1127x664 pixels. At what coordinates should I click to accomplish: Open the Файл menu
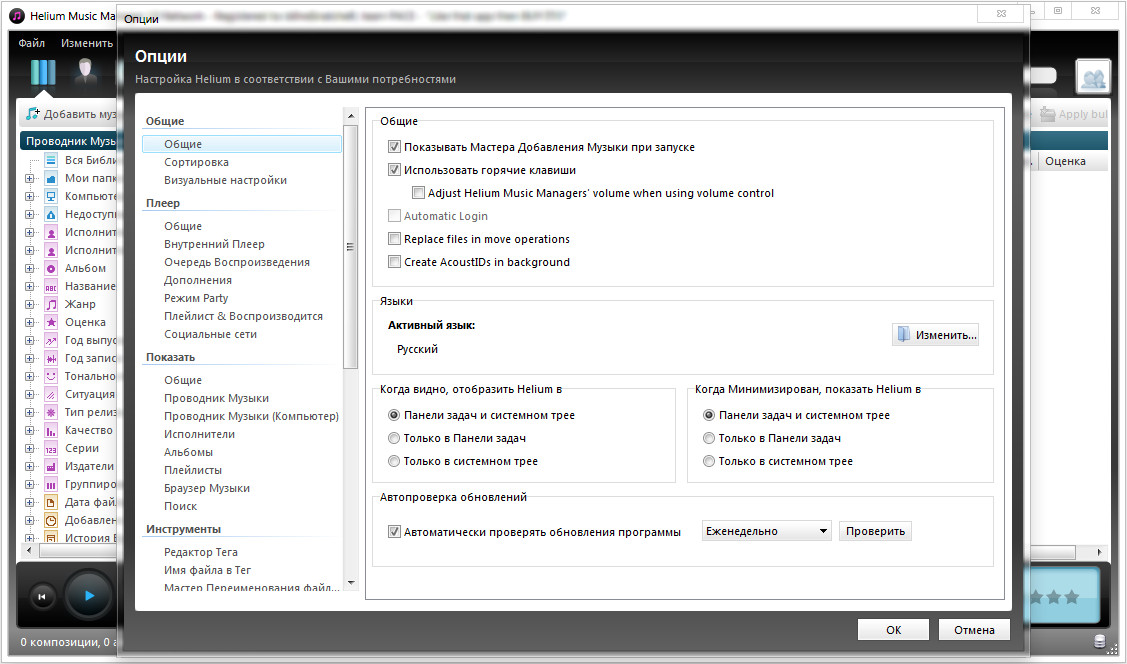click(x=31, y=44)
